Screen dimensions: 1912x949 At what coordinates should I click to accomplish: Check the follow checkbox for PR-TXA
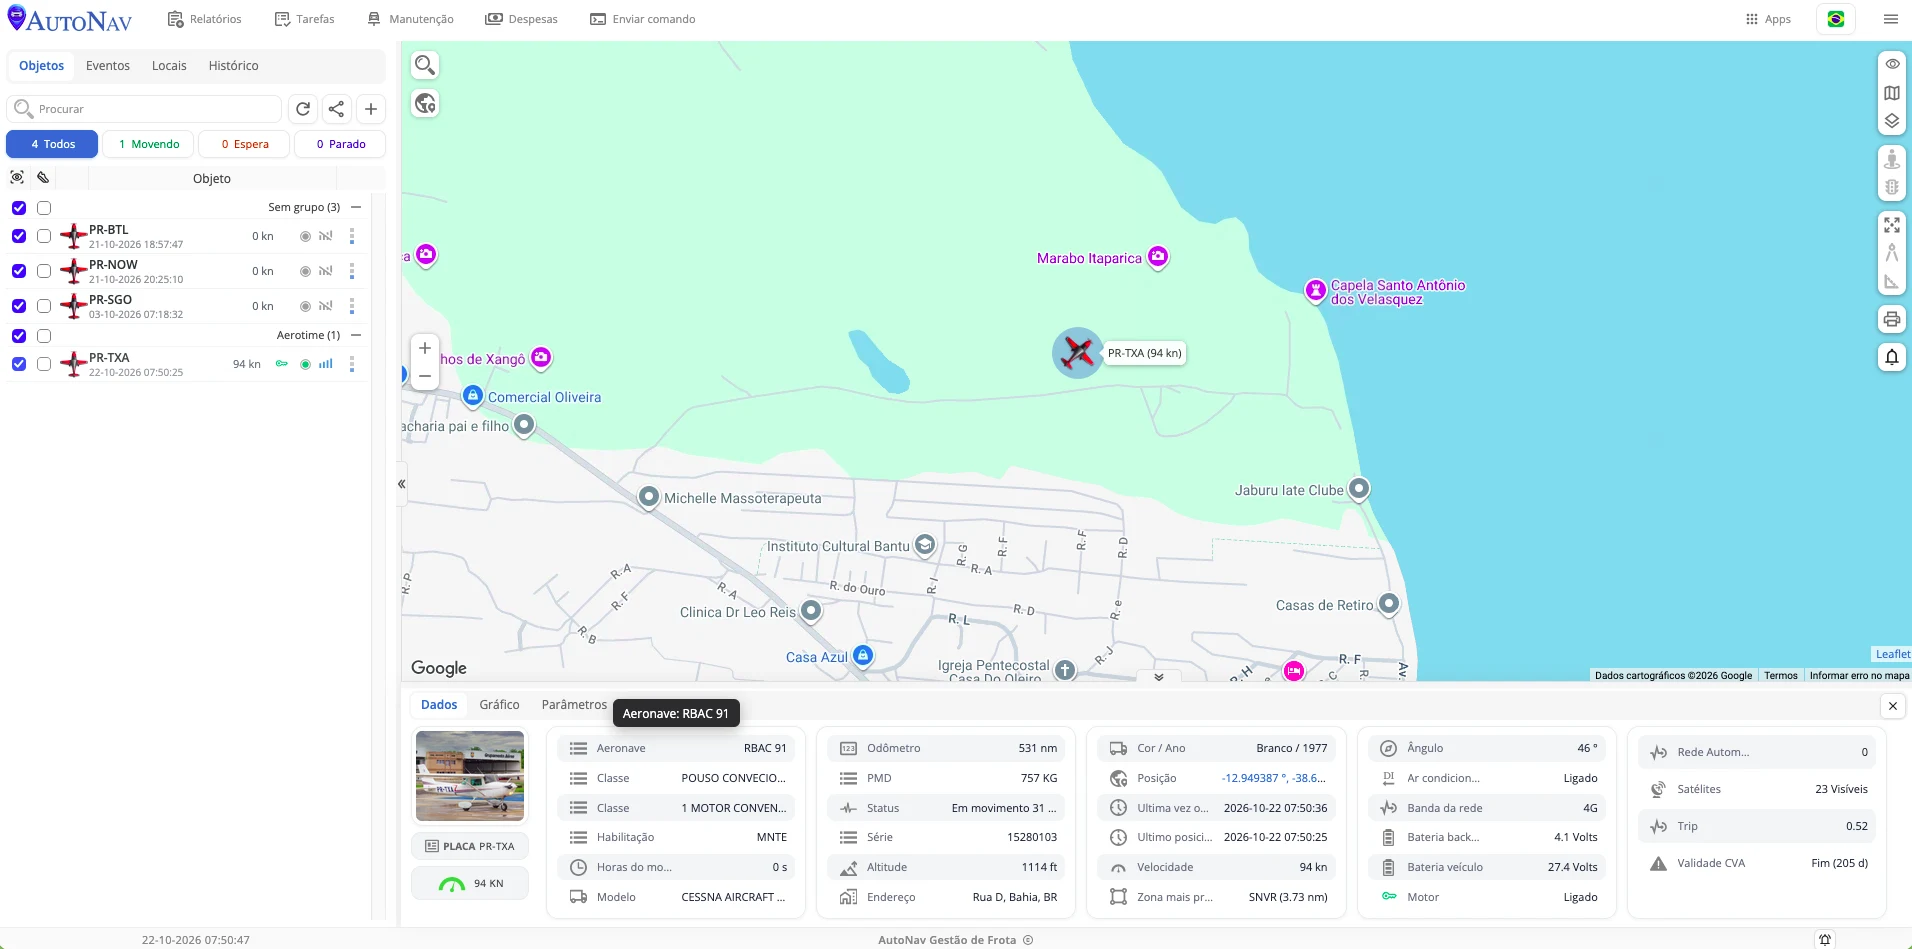(44, 364)
